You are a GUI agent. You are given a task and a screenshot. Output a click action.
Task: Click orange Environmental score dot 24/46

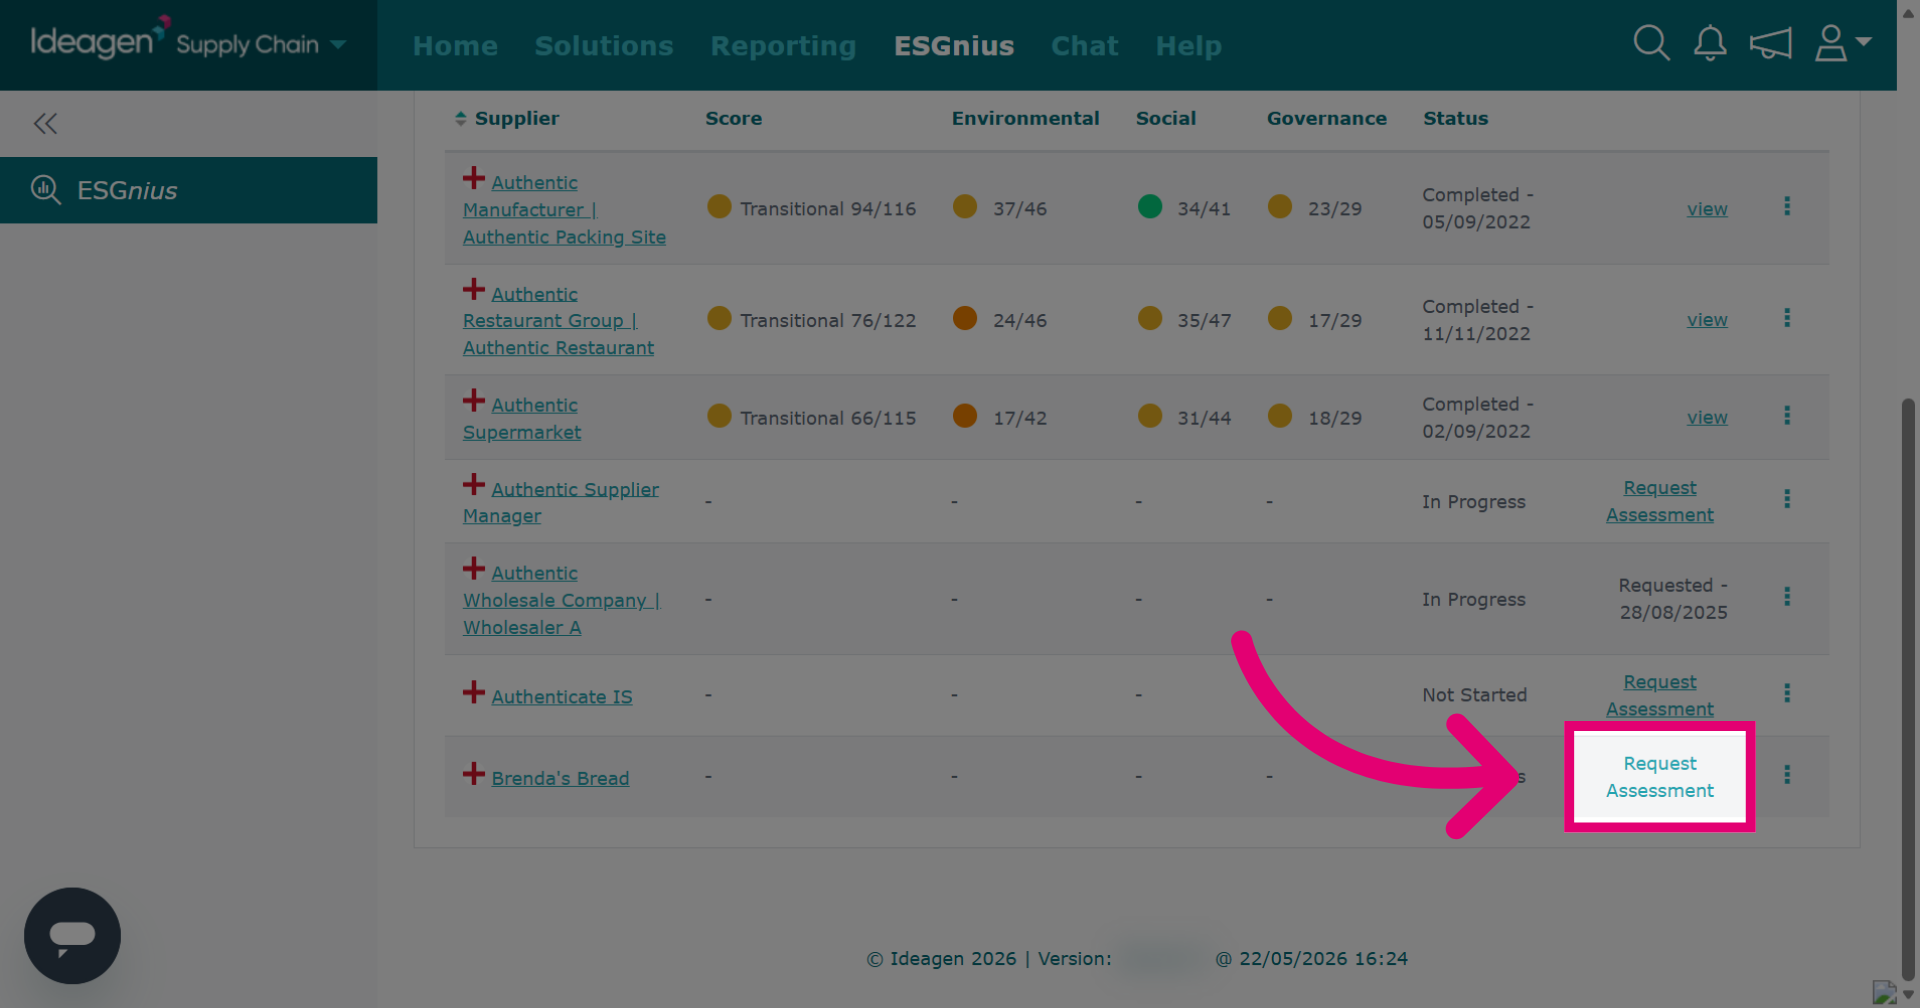965,319
